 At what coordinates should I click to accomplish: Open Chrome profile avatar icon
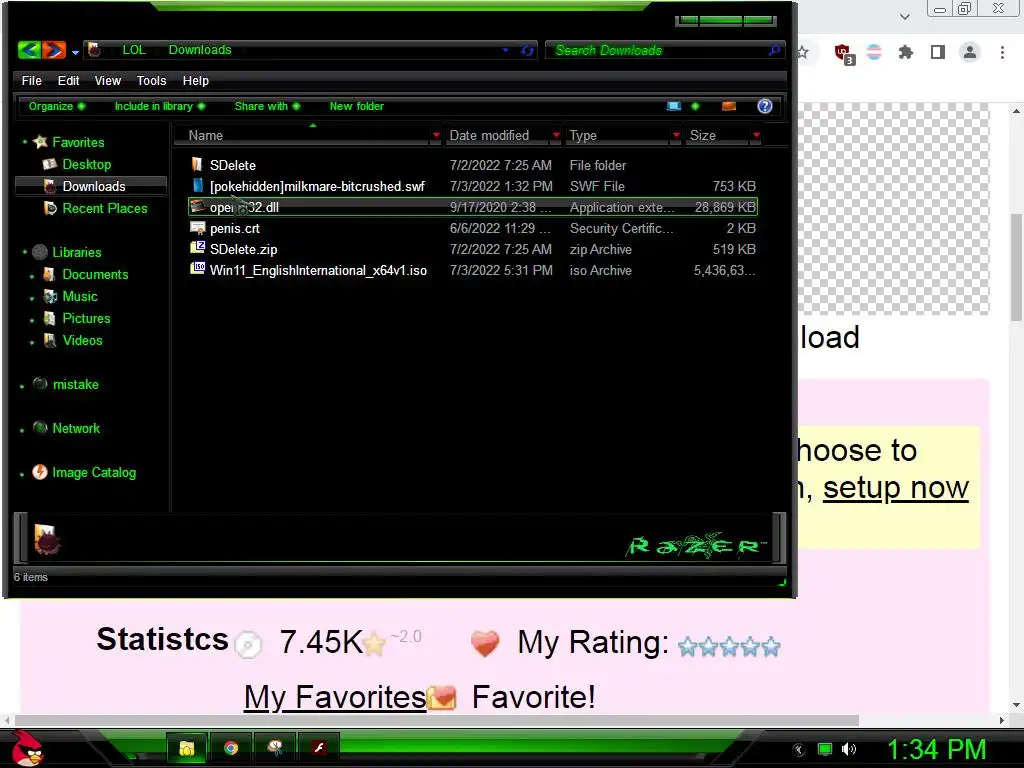[970, 52]
